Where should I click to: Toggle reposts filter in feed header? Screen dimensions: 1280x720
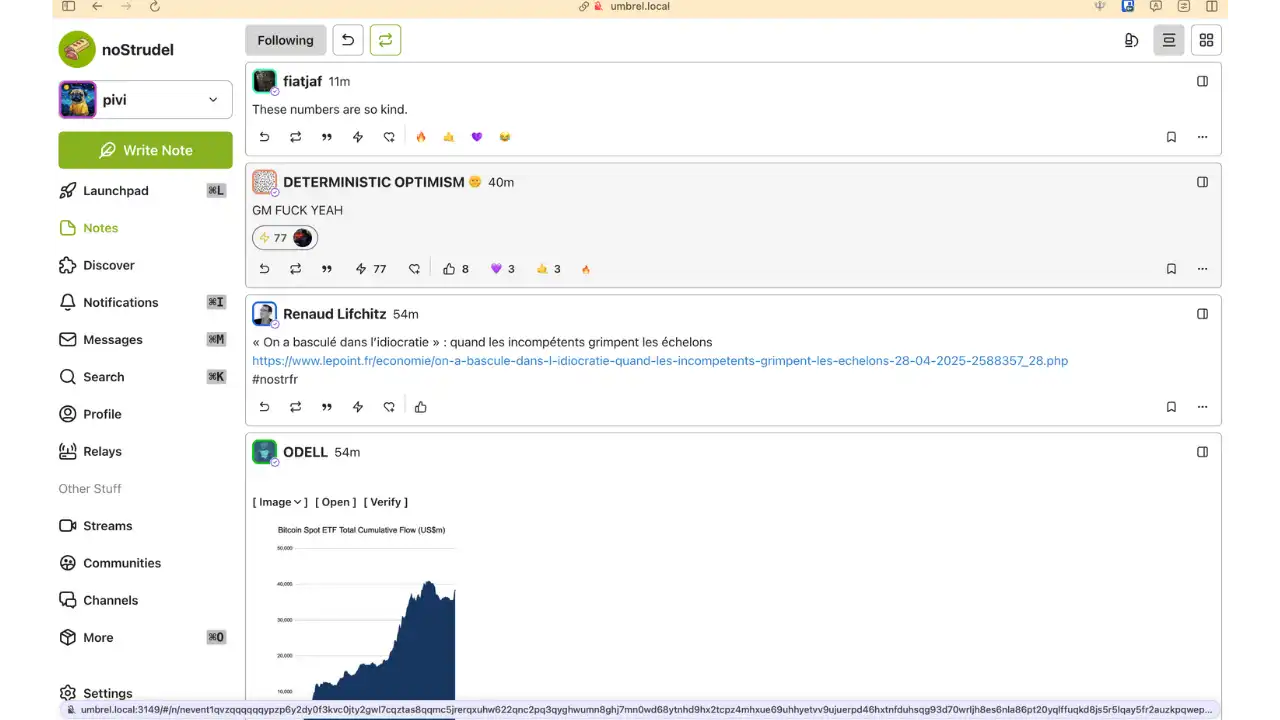[x=385, y=40]
